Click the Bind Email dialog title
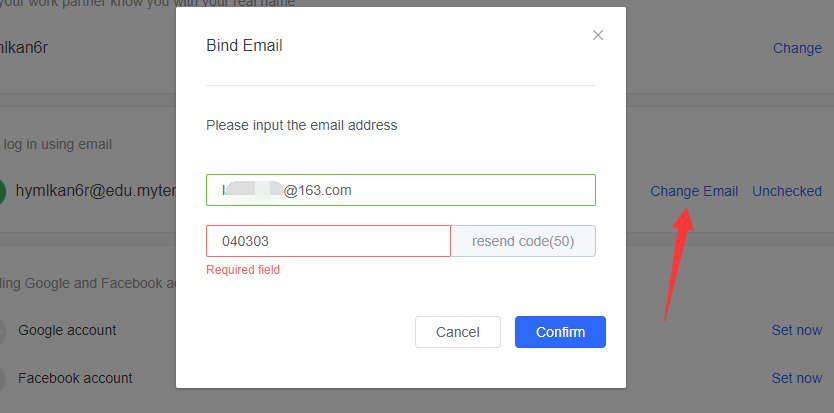The height and width of the screenshot is (413, 834). click(x=244, y=45)
